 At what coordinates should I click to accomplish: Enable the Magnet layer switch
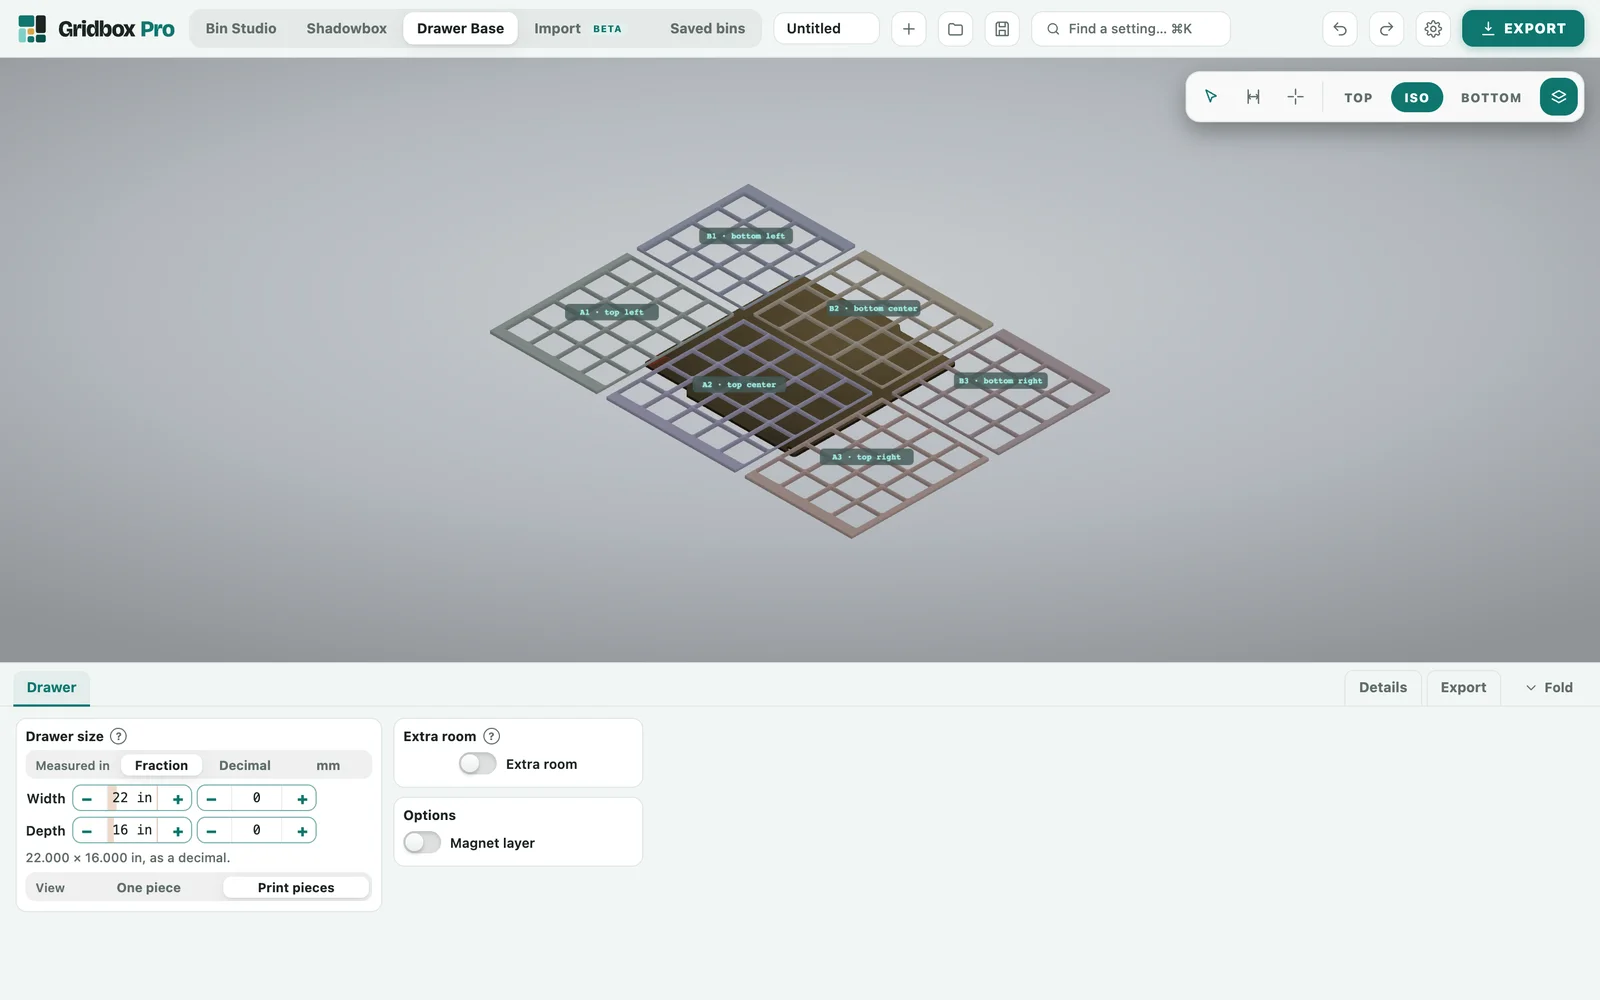coord(422,843)
